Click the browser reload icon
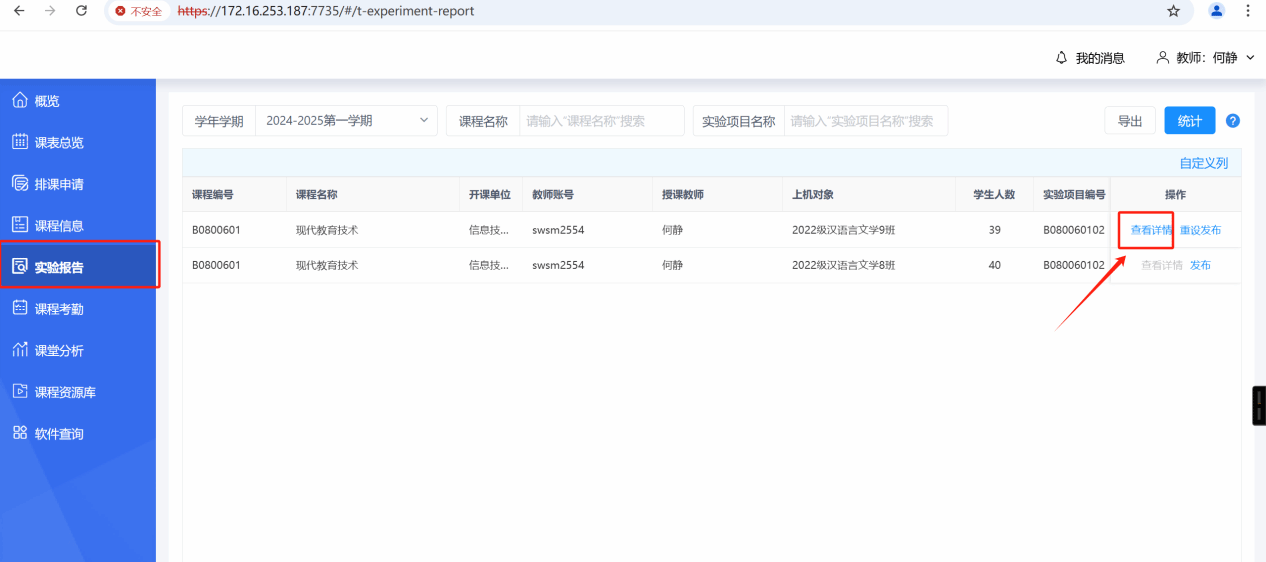 pyautogui.click(x=81, y=11)
